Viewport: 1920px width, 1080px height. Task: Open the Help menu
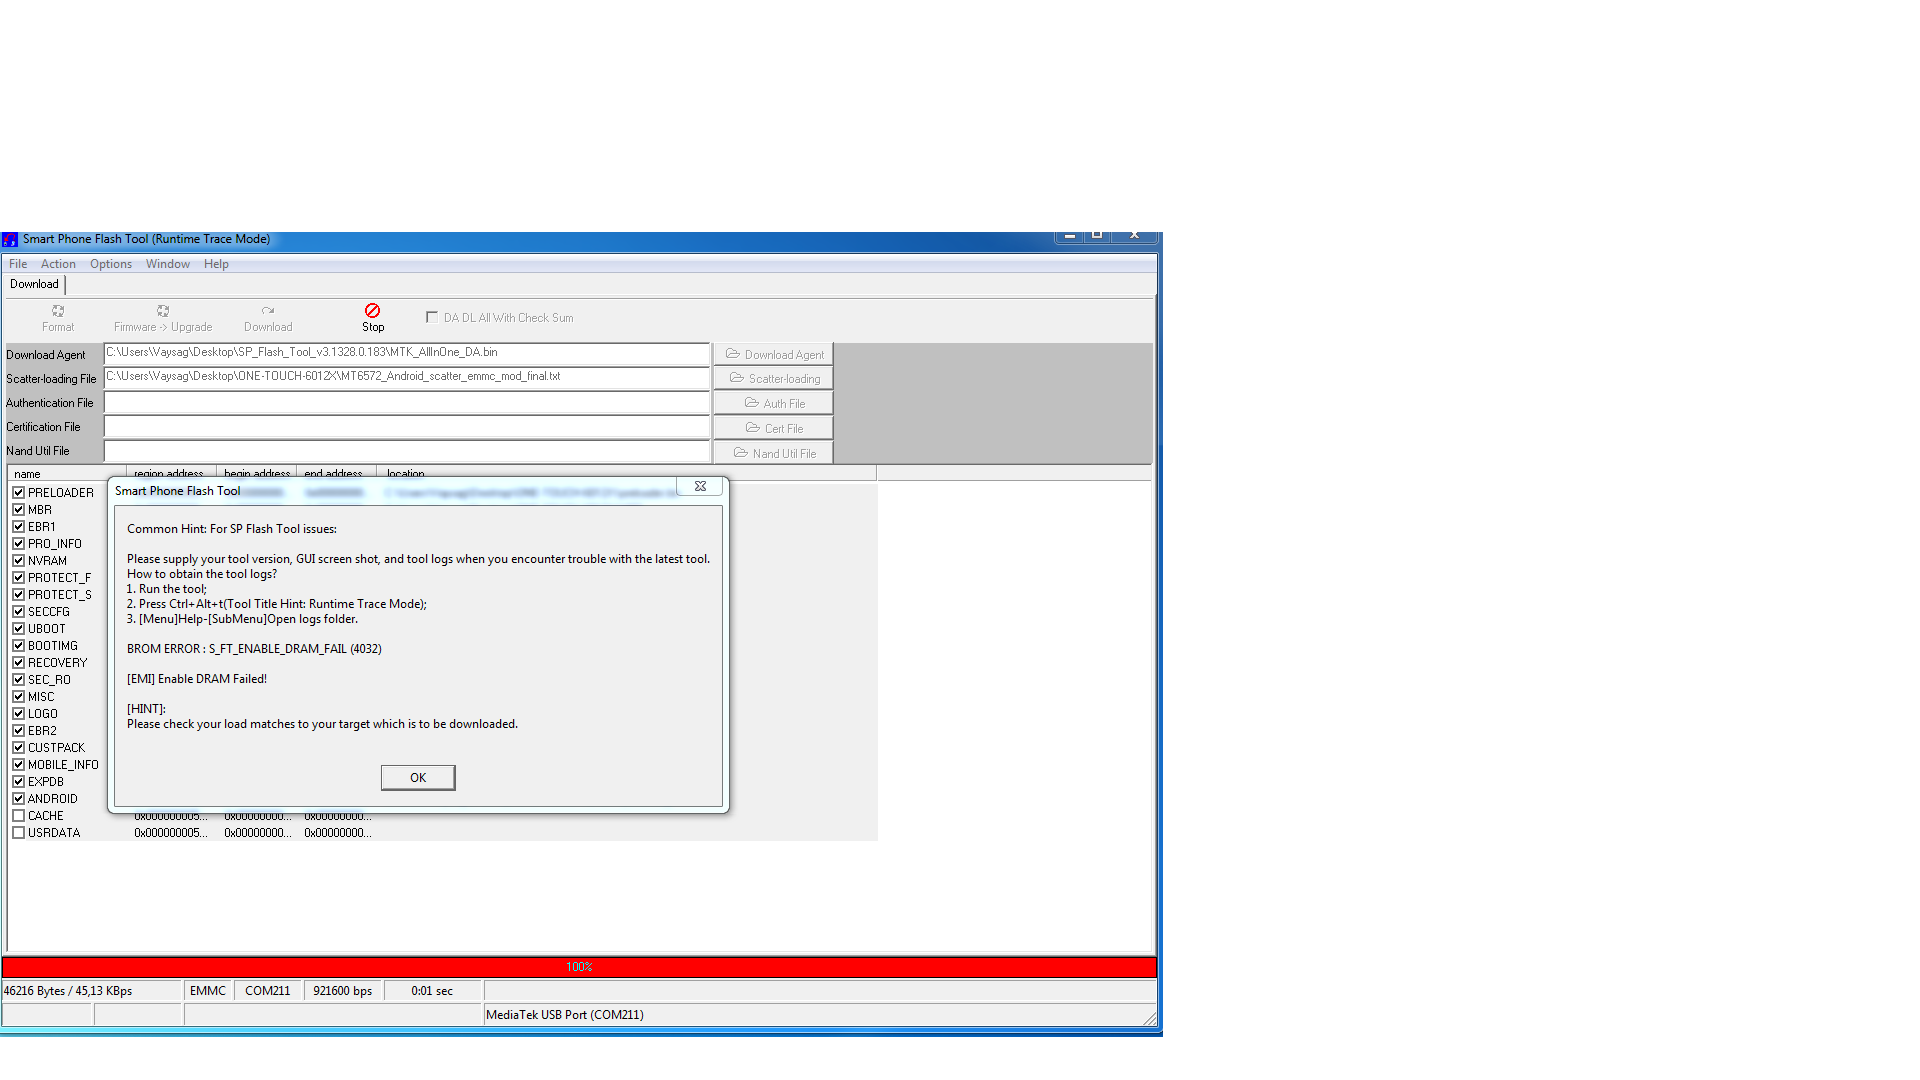pyautogui.click(x=216, y=264)
